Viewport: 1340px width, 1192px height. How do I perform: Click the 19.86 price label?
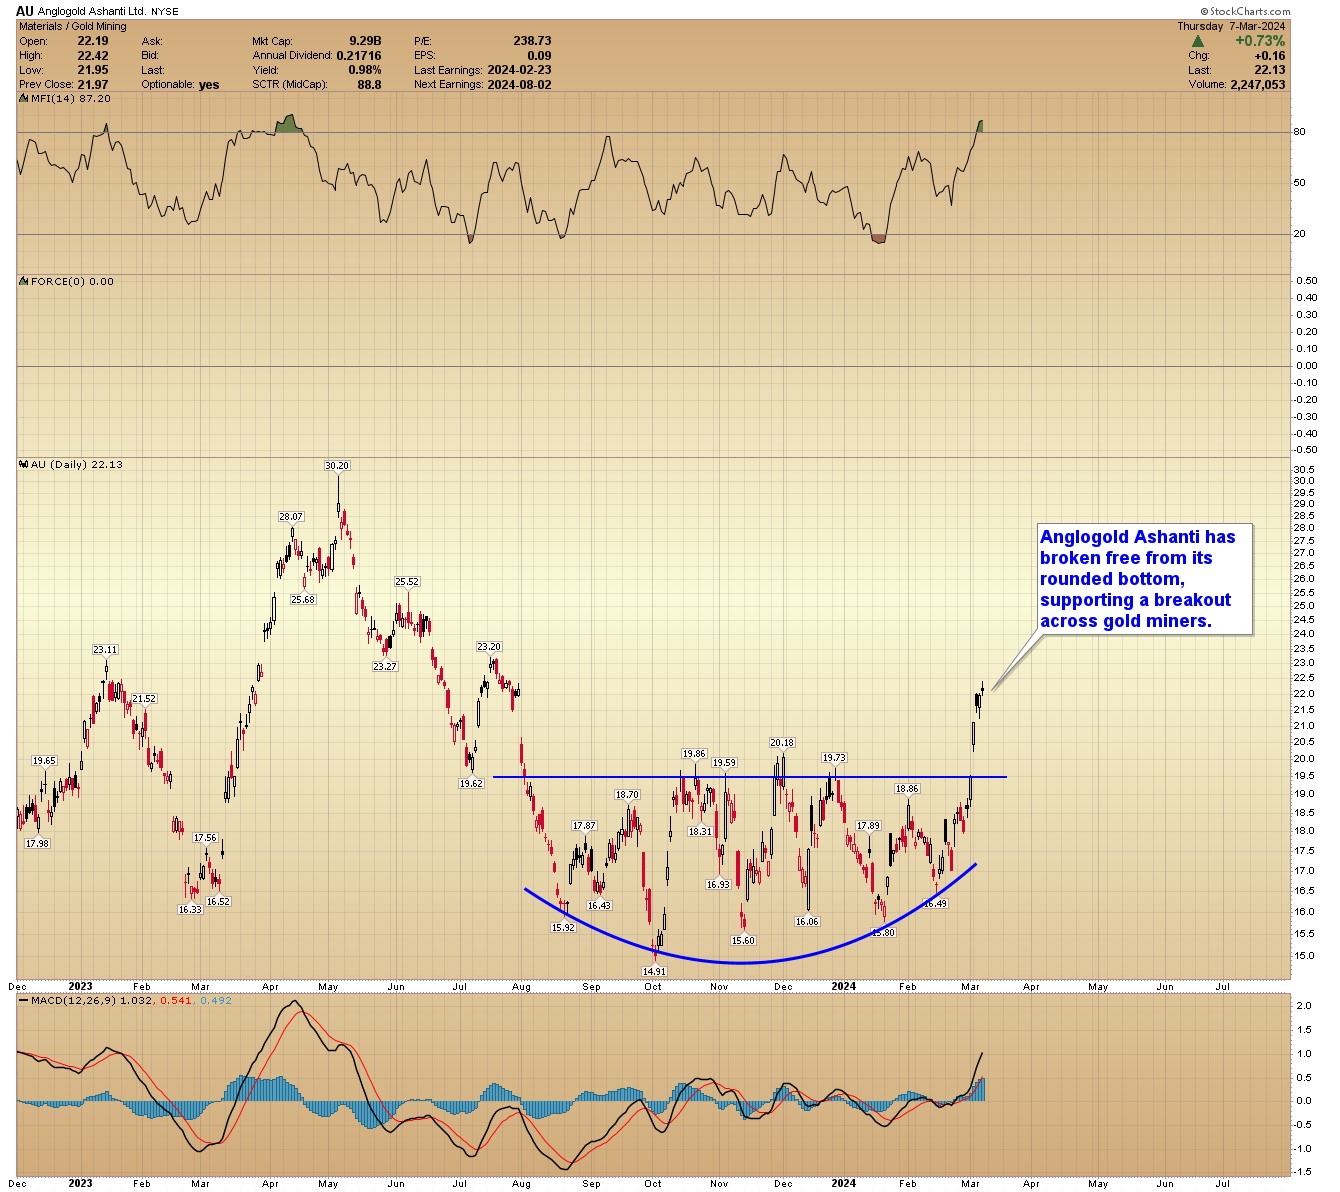(694, 753)
